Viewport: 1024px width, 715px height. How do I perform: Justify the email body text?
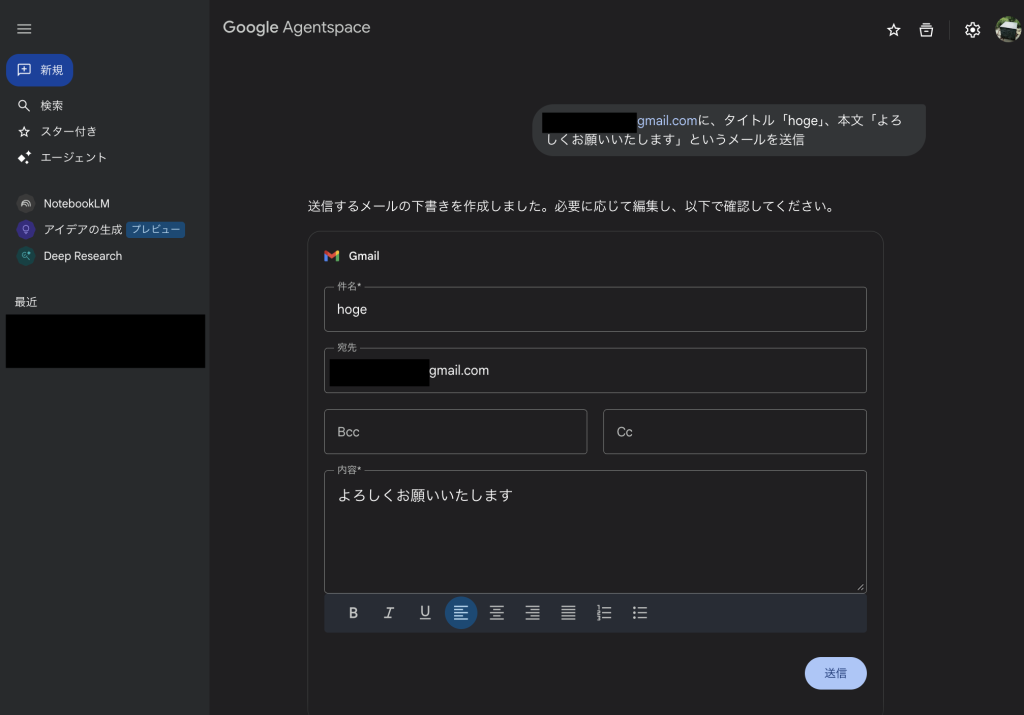(568, 613)
